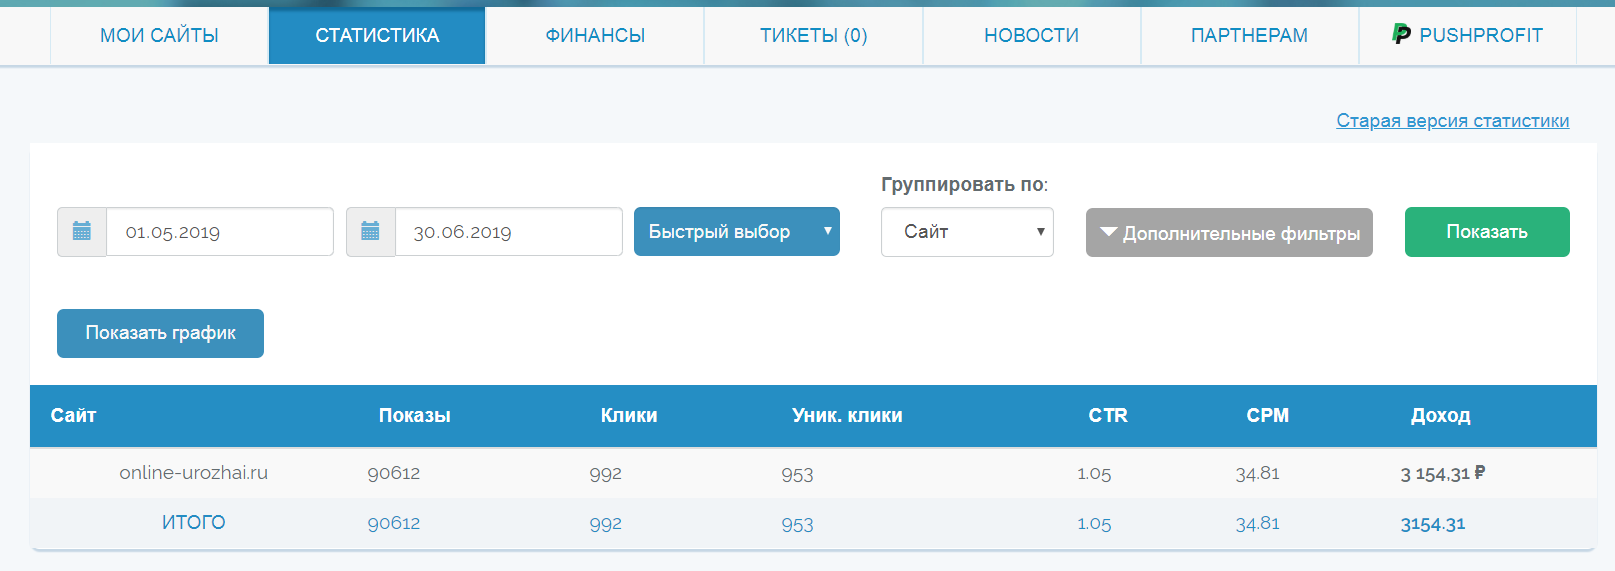Click the start date calendar icon
Viewport: 1615px width, 571px height.
pos(82,232)
